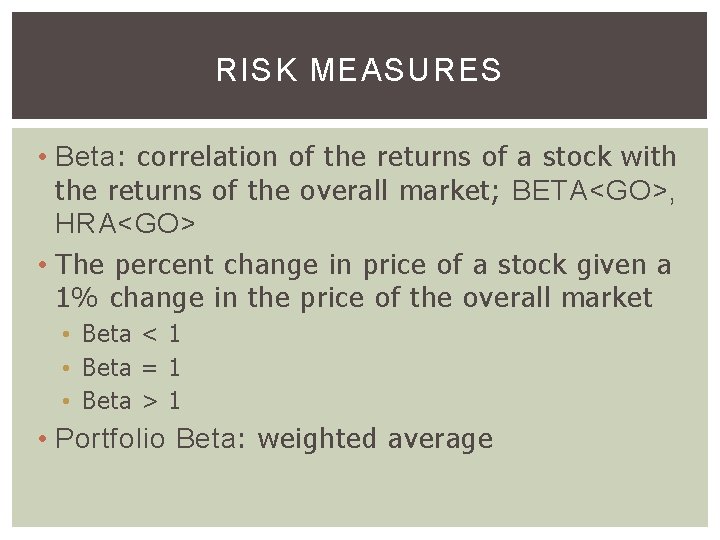
Task: Click the RISK MEASURES slide title
Action: [x=359, y=70]
